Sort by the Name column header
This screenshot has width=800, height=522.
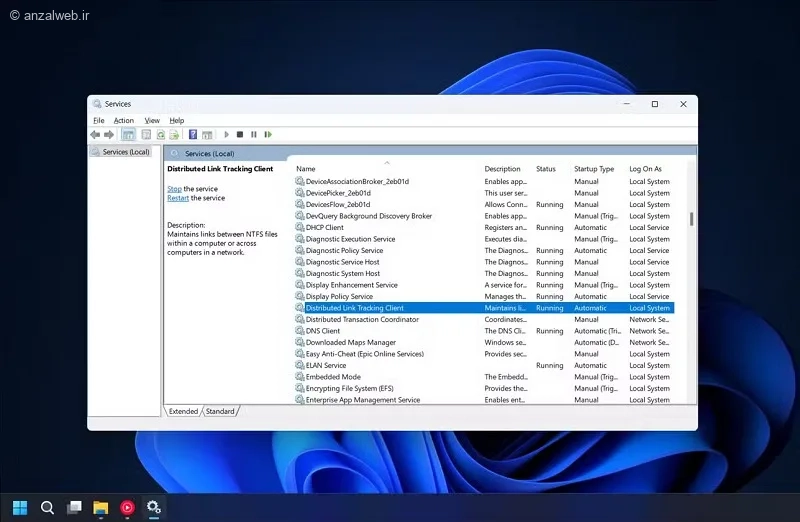pyautogui.click(x=306, y=169)
